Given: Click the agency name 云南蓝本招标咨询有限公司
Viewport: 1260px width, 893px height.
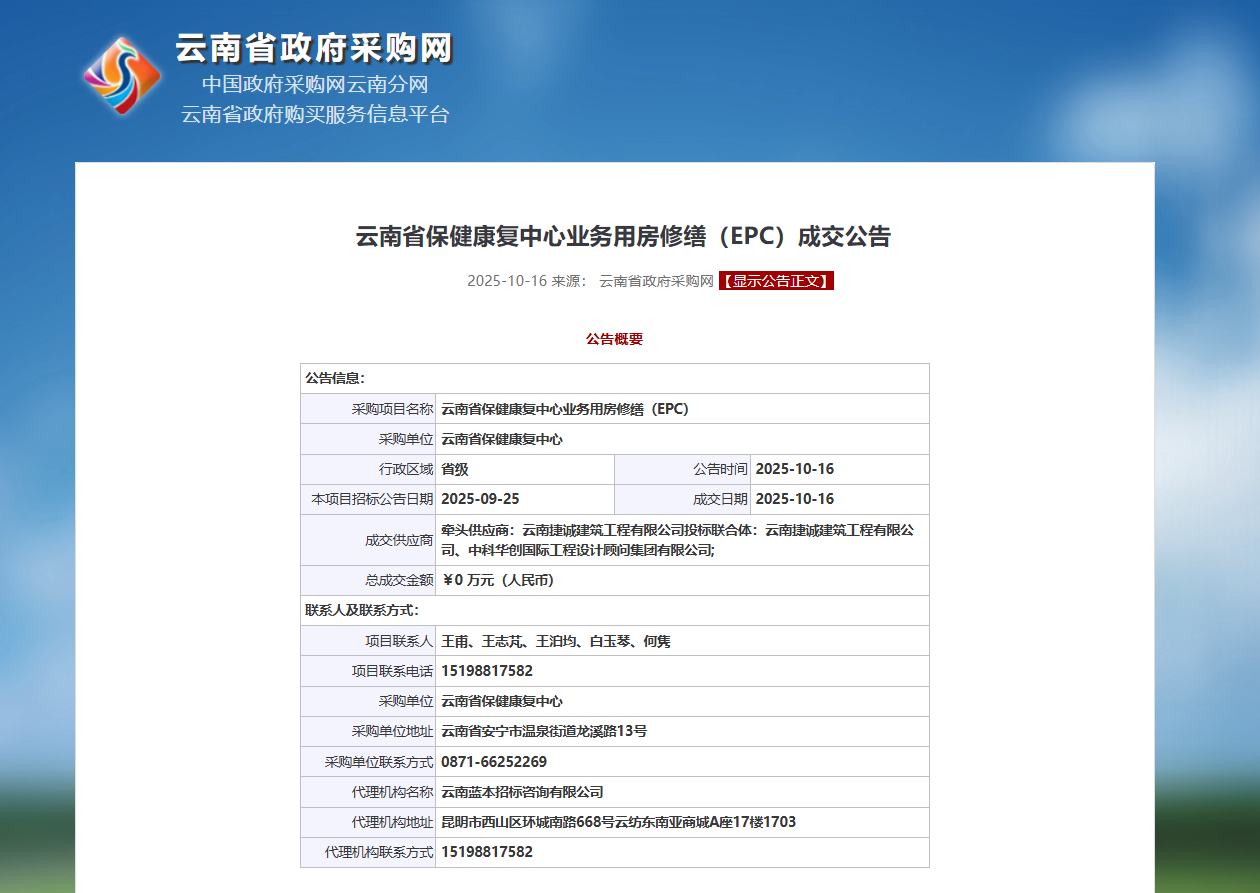Looking at the screenshot, I should point(522,792).
